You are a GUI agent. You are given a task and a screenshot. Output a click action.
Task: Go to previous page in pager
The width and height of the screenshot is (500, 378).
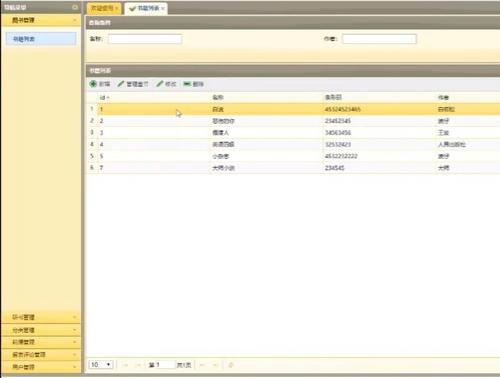[x=138, y=365]
